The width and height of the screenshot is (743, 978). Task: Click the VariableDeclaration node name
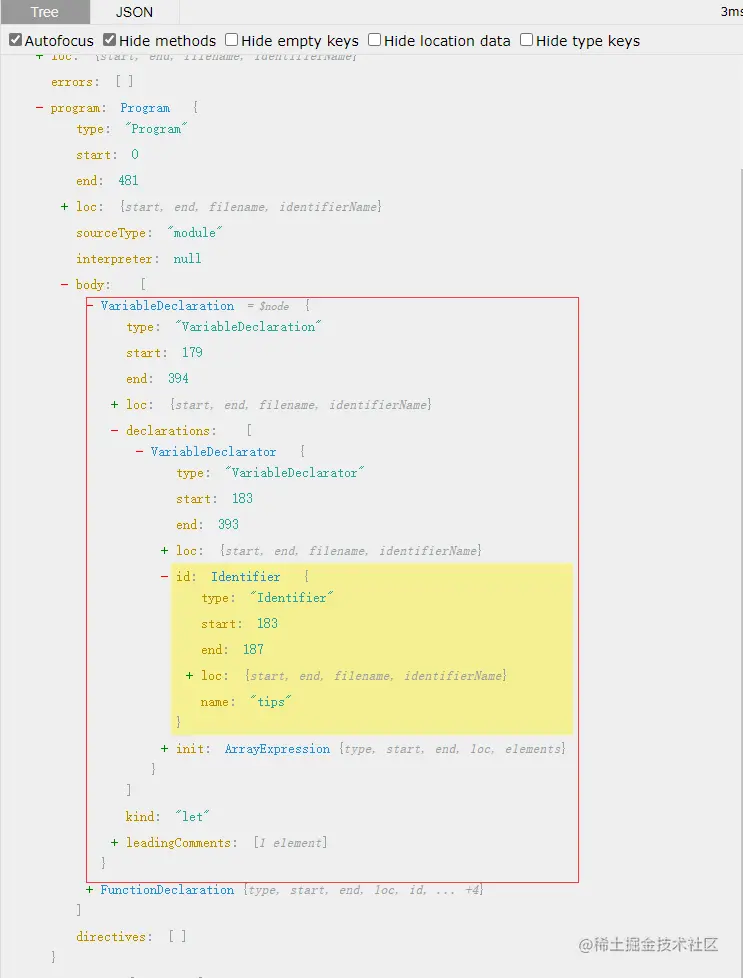click(167, 306)
